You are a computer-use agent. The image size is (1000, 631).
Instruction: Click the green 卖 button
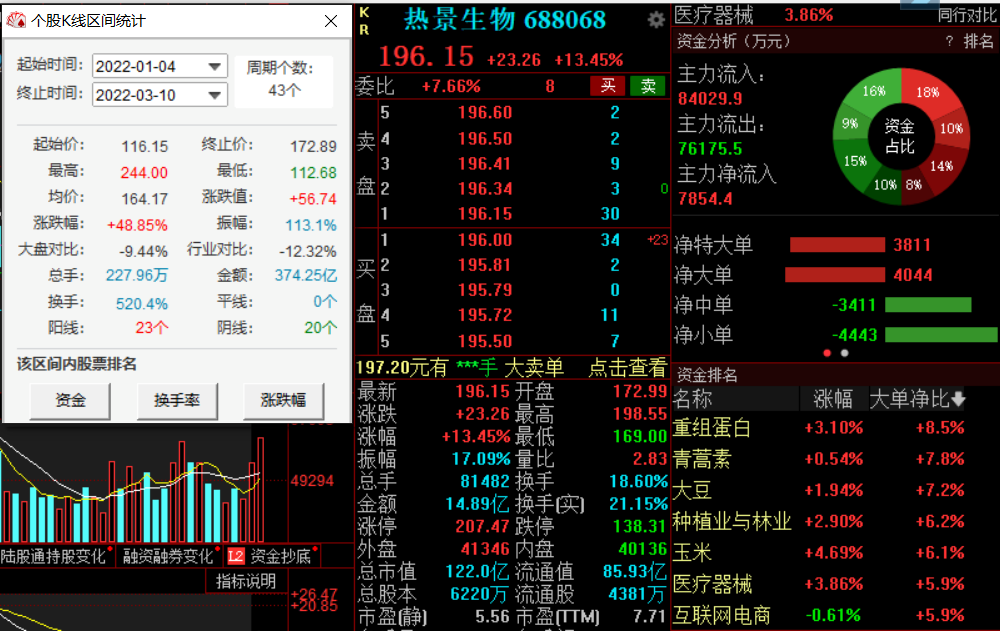[648, 86]
